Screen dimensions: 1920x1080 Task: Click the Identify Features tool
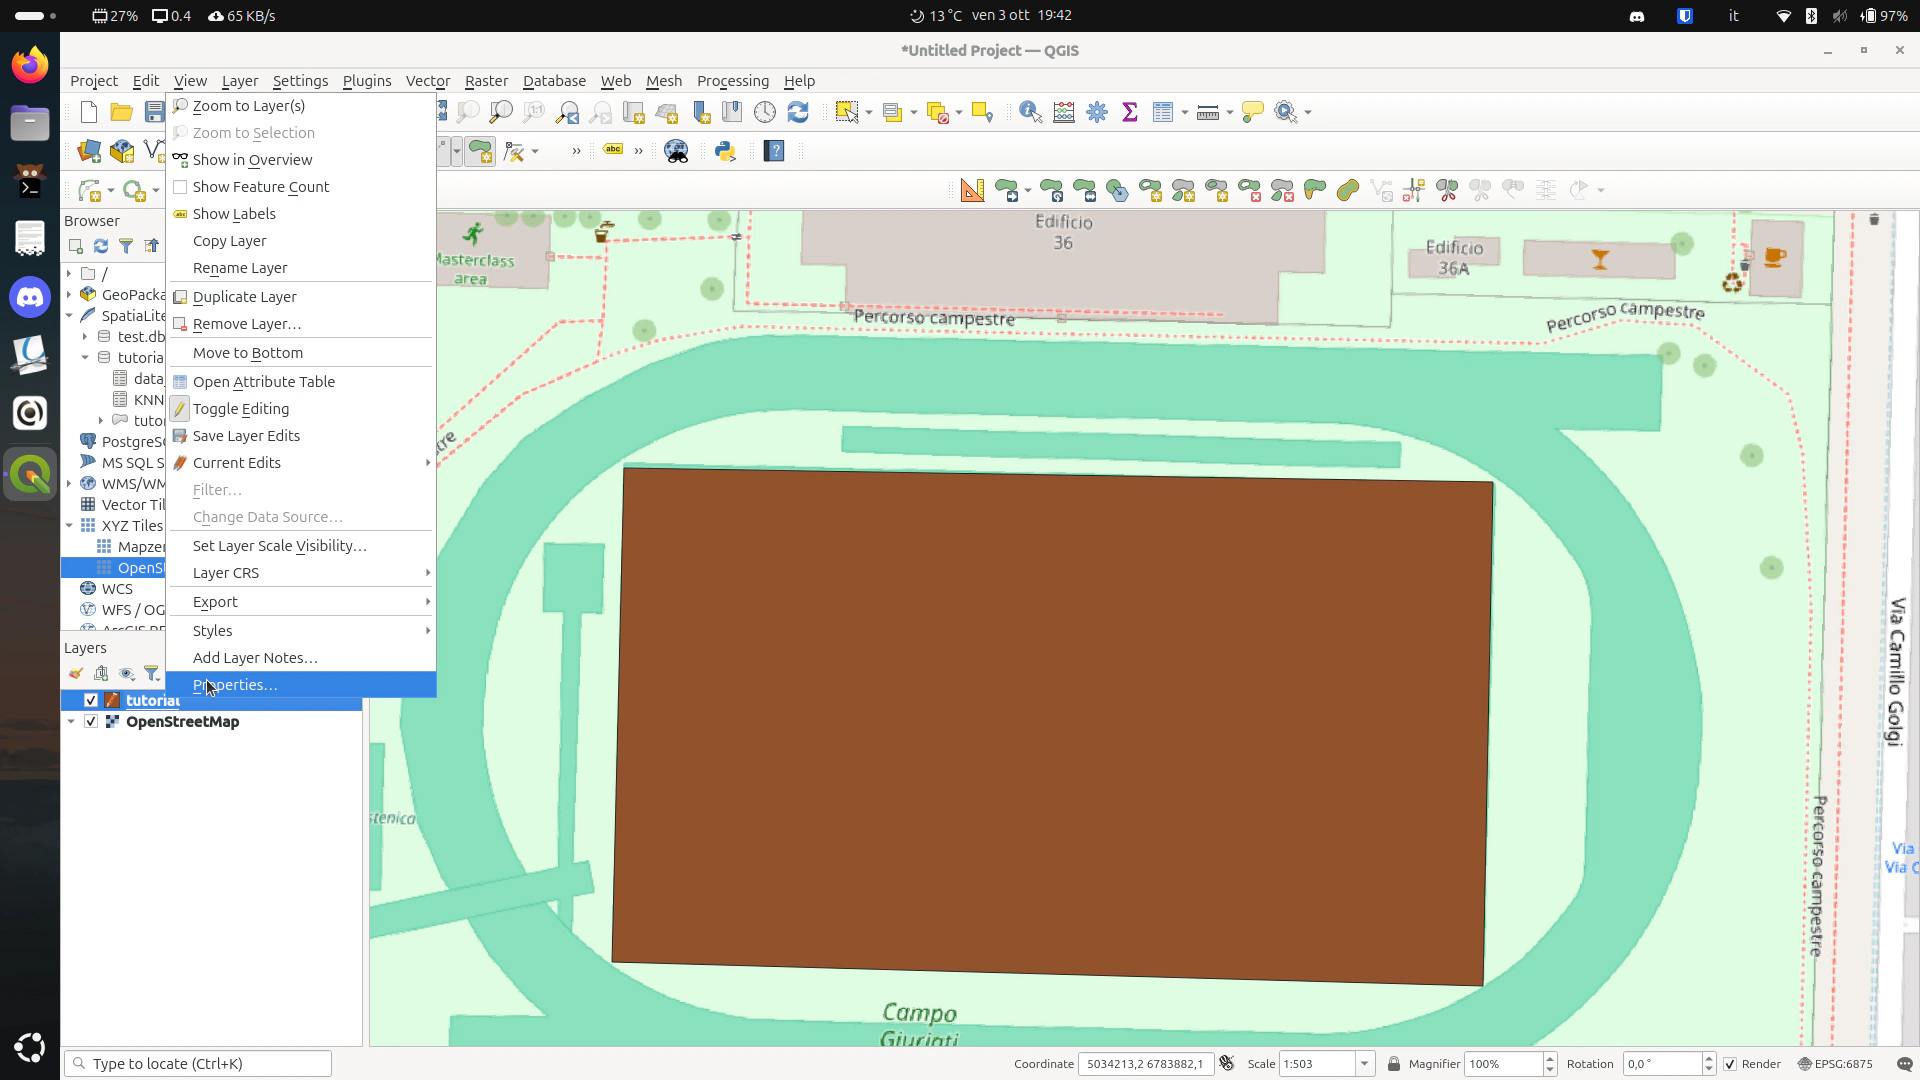point(1030,112)
